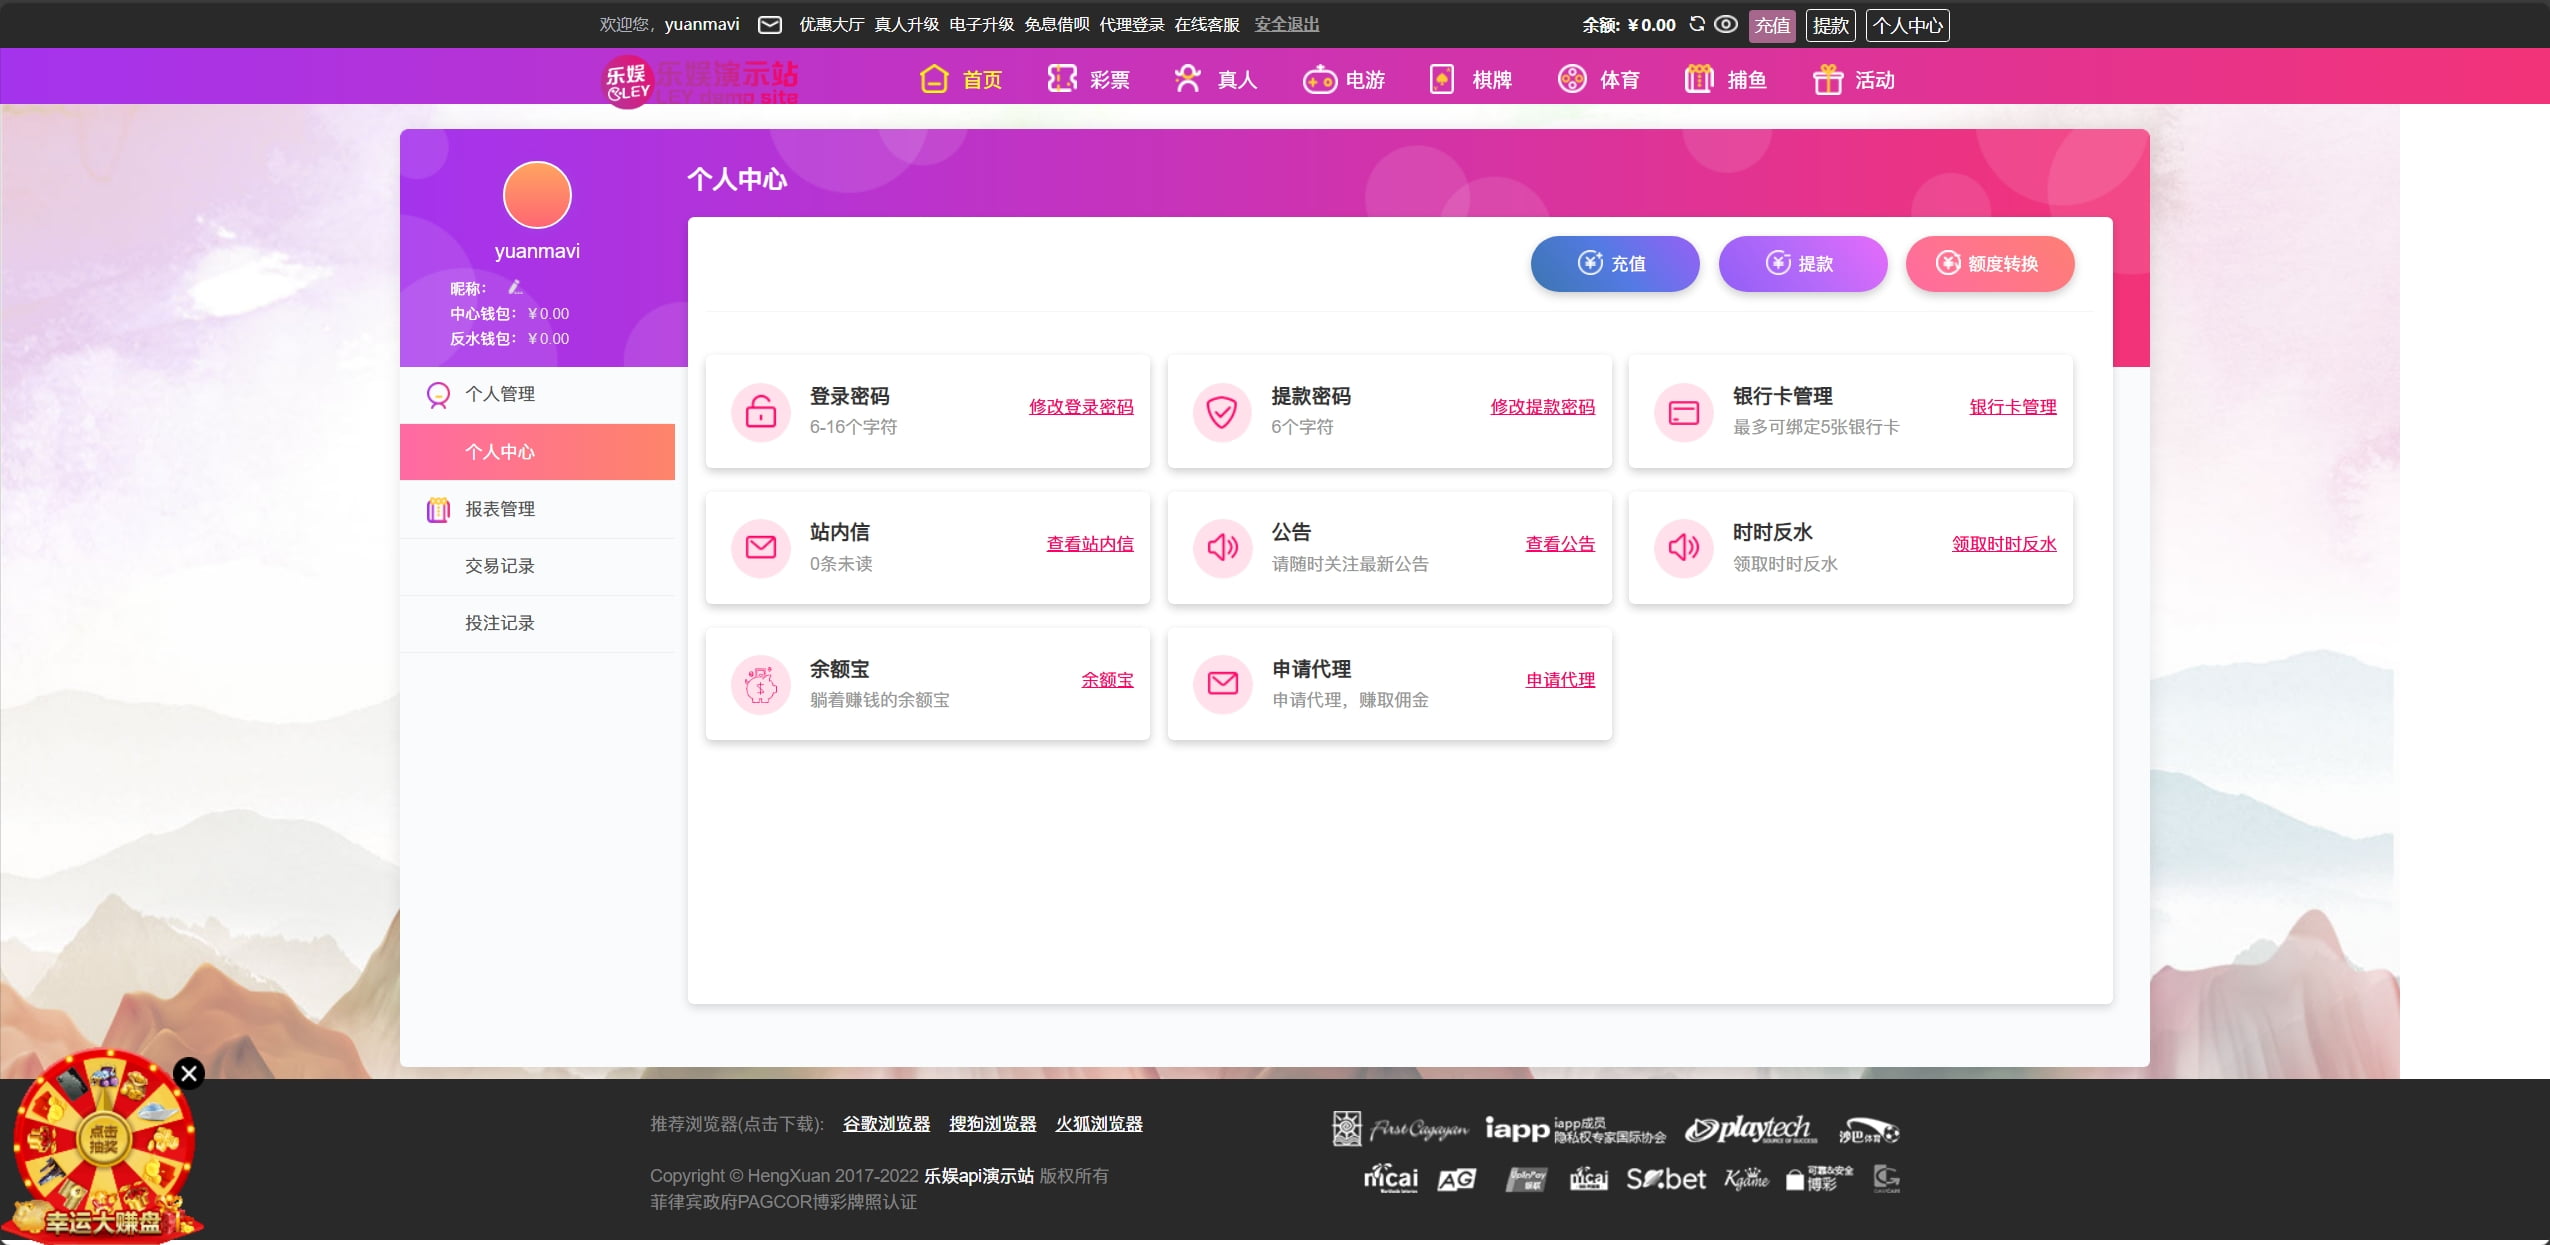This screenshot has height=1245, width=2550.
Task: Refresh the balance with circular arrows icon
Action: tap(1697, 24)
